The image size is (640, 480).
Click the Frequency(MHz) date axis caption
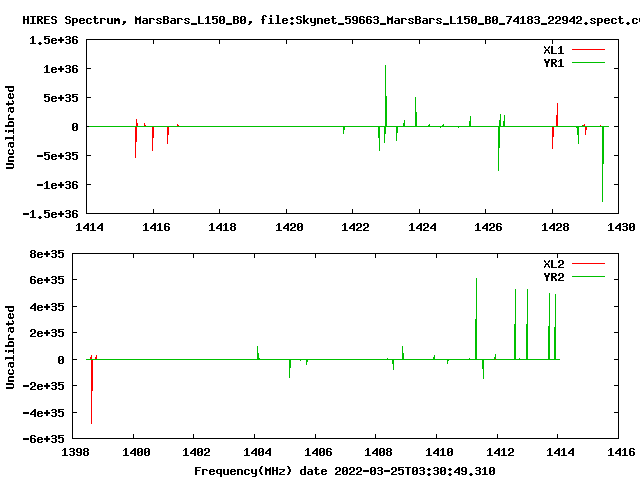click(x=345, y=471)
